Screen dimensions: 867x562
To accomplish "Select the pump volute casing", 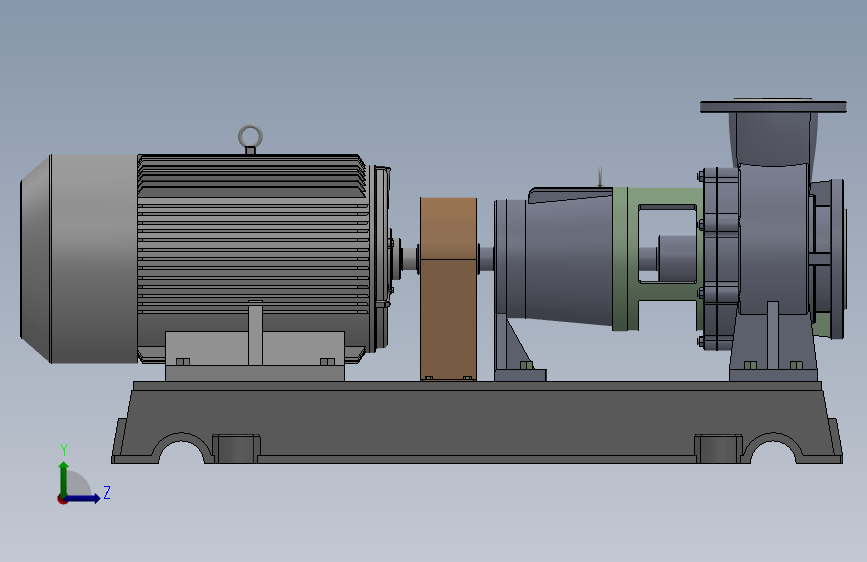I will coord(774,238).
